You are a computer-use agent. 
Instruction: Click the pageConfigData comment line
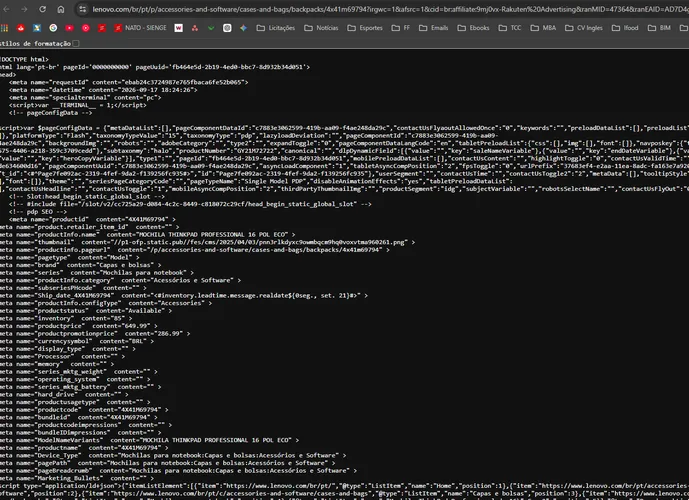(51, 112)
